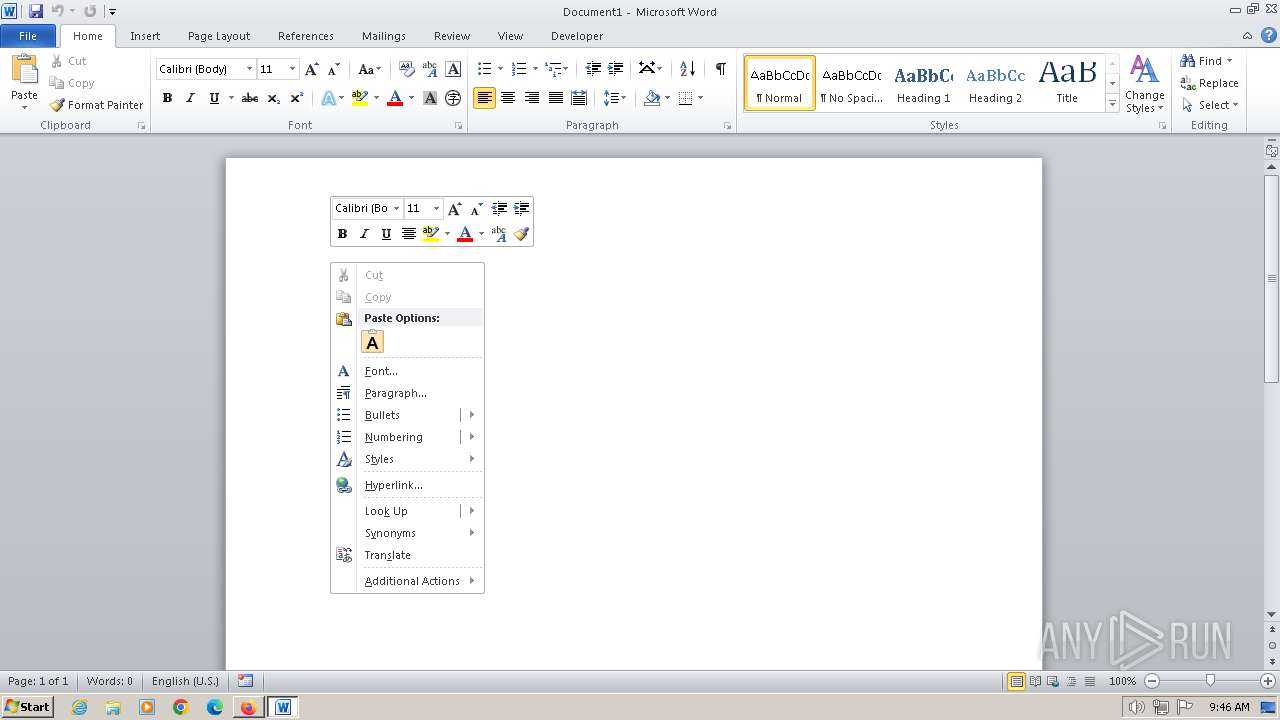The height and width of the screenshot is (720, 1280).
Task: Click the Save icon in the Quick Access Toolbar
Action: click(x=36, y=11)
